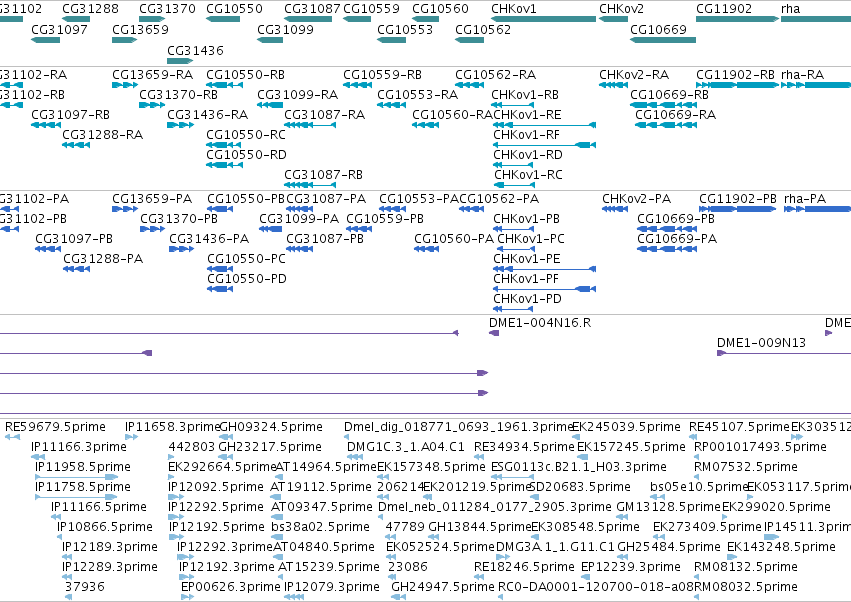Click the CG10559-RB transcript label

click(x=383, y=74)
